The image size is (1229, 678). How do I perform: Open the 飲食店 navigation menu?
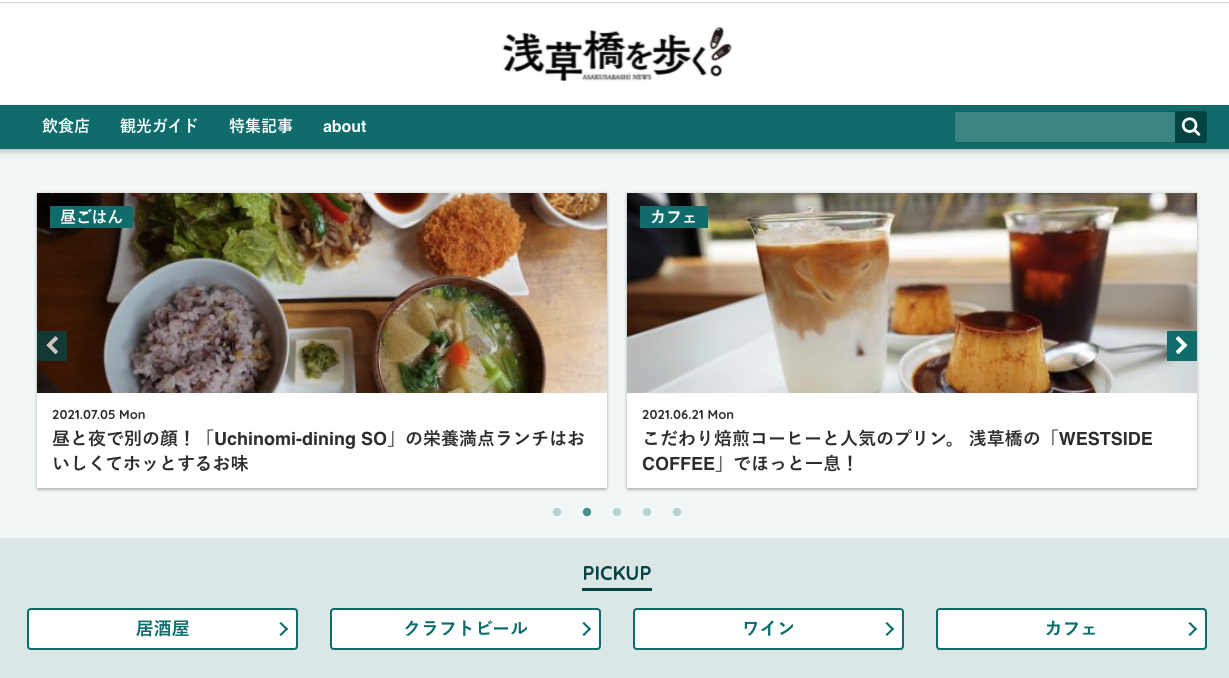[66, 126]
